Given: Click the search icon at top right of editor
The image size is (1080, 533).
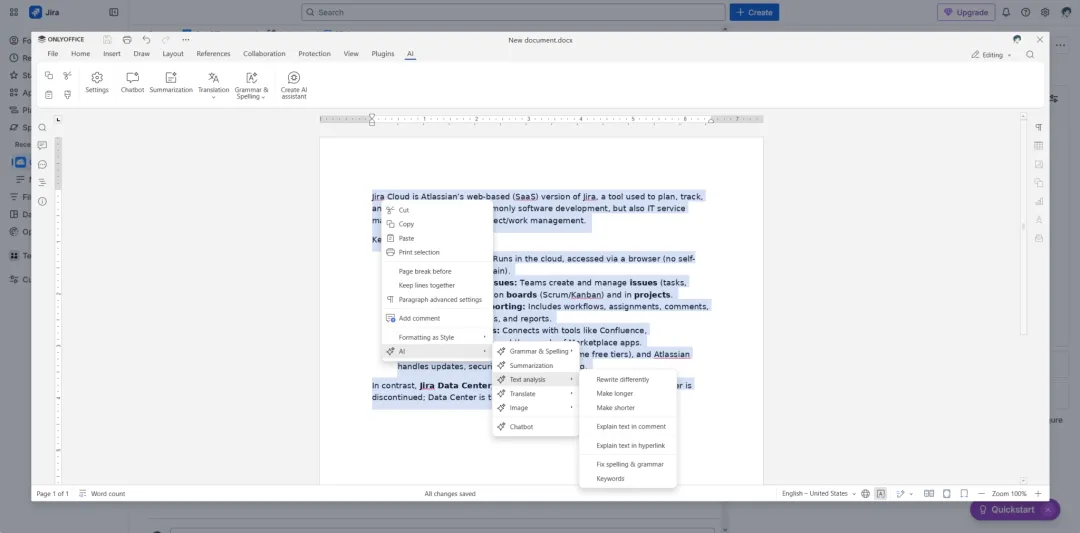Looking at the screenshot, I should point(1030,54).
